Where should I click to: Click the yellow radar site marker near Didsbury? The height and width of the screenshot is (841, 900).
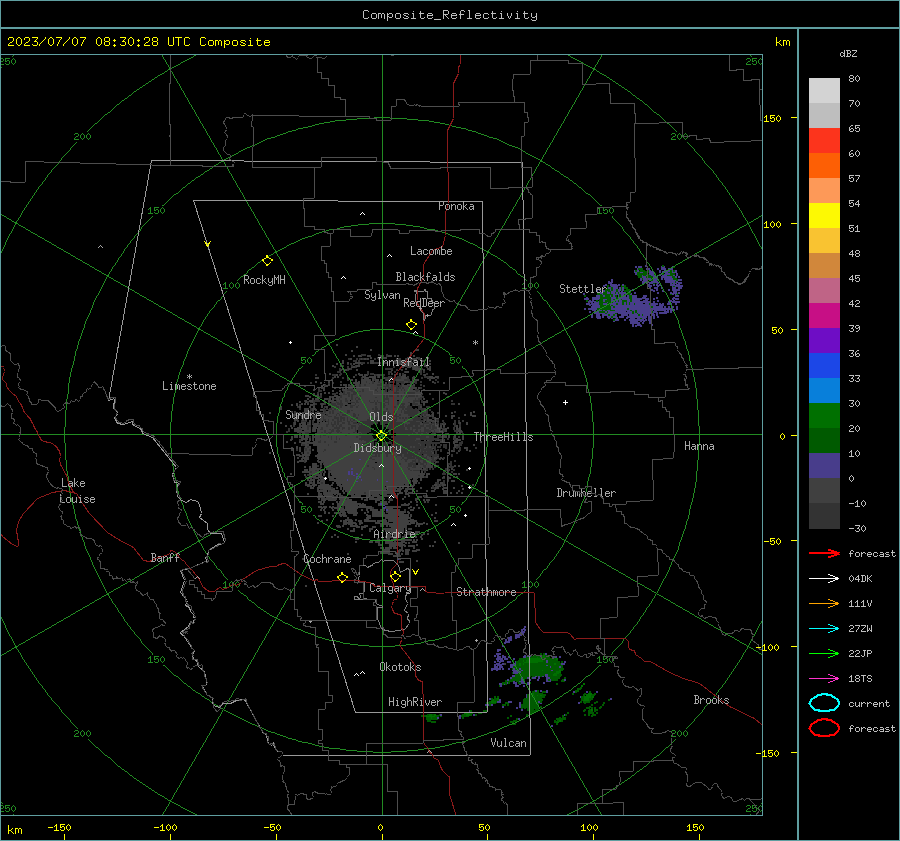(381, 436)
